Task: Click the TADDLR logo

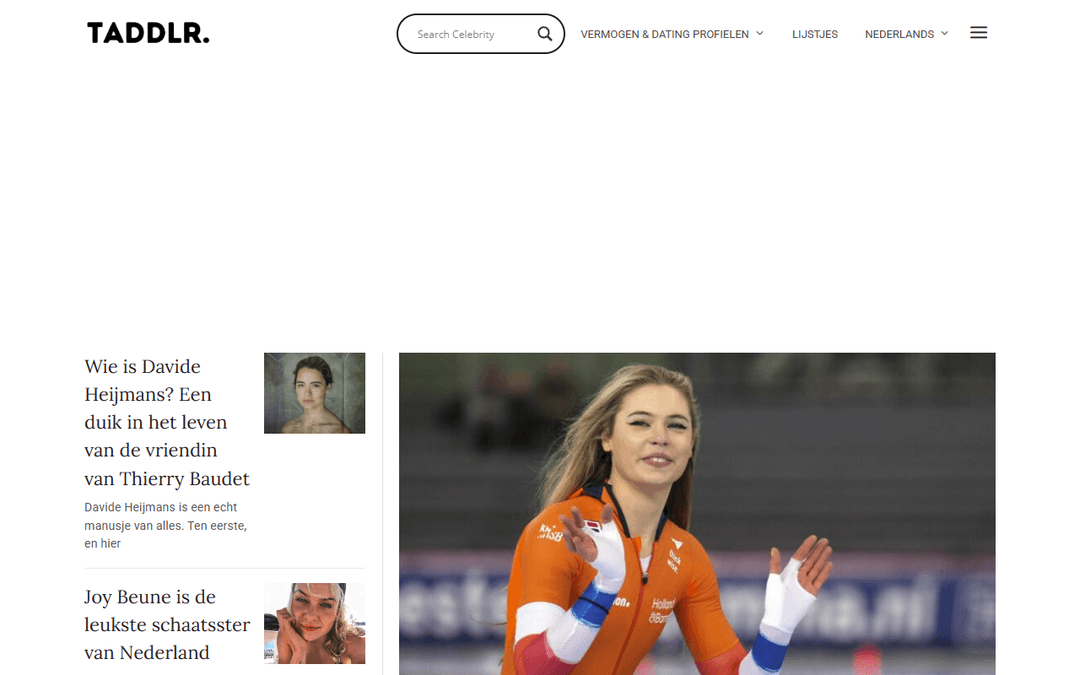Action: [148, 33]
